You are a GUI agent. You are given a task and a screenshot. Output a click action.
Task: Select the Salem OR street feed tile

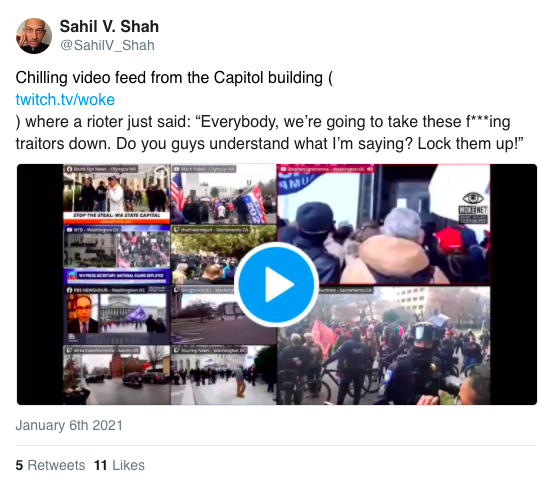(117, 375)
